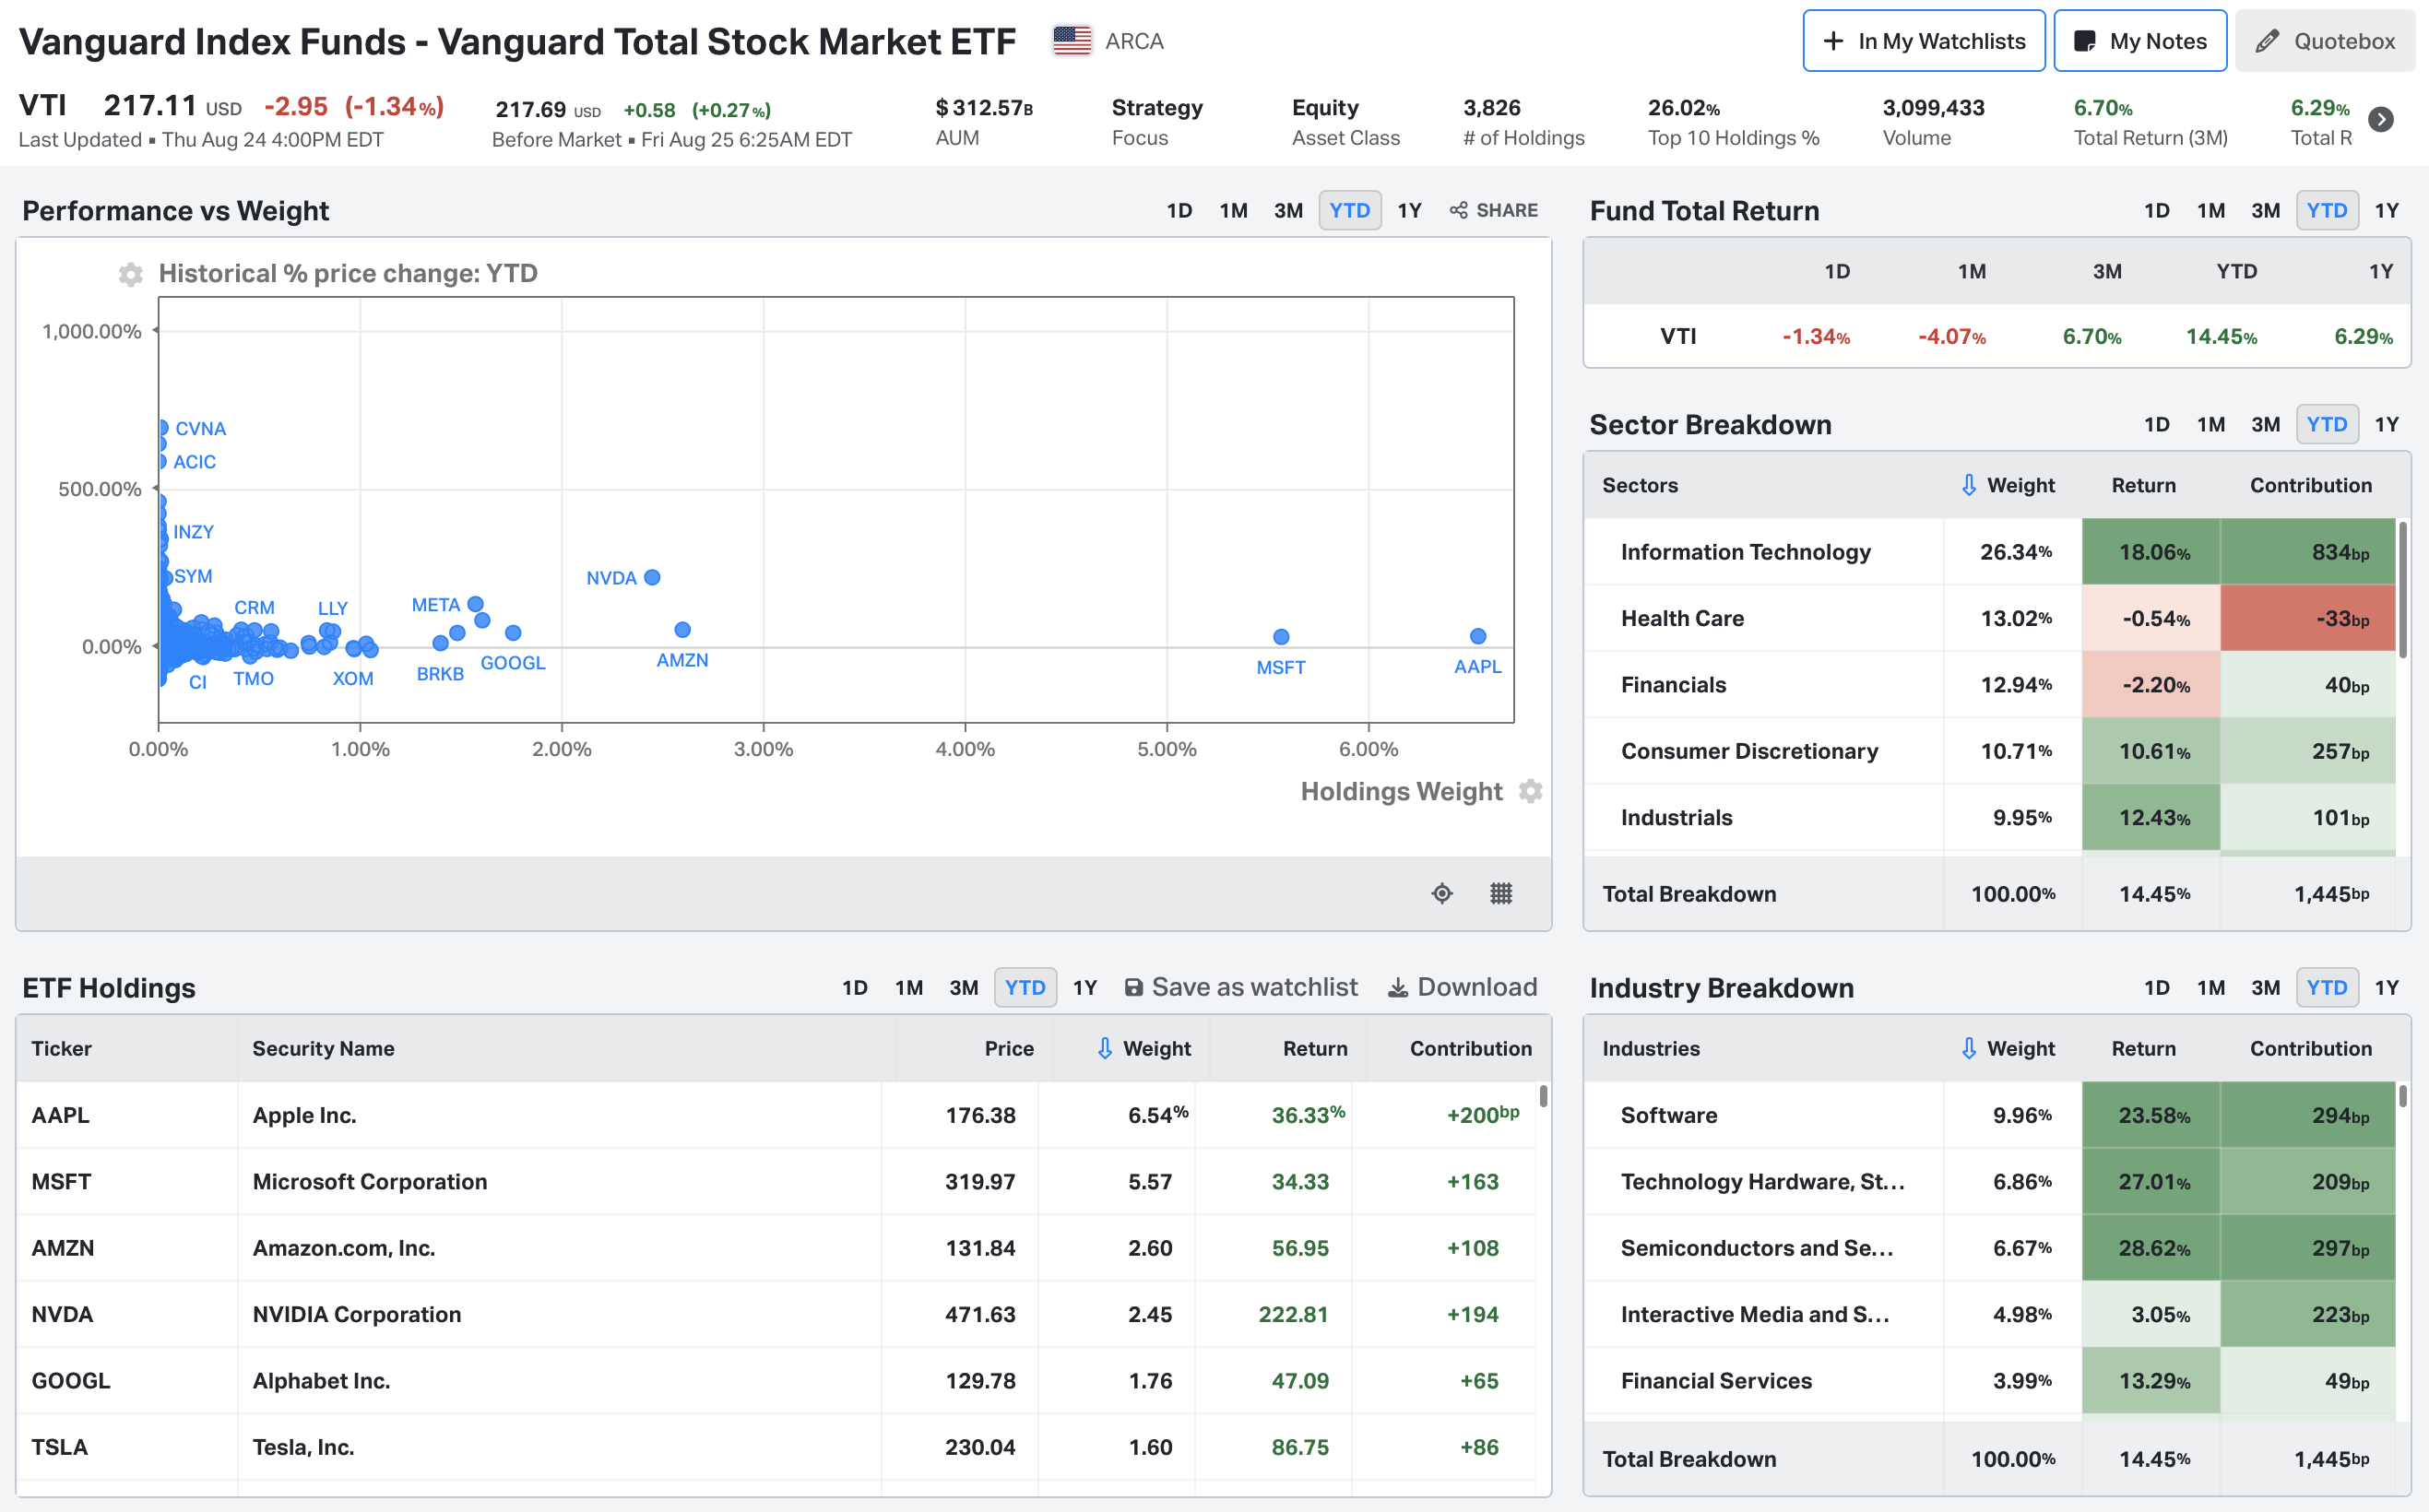Click the crosshair recenter chart icon
This screenshot has width=2429, height=1512.
click(x=1442, y=893)
